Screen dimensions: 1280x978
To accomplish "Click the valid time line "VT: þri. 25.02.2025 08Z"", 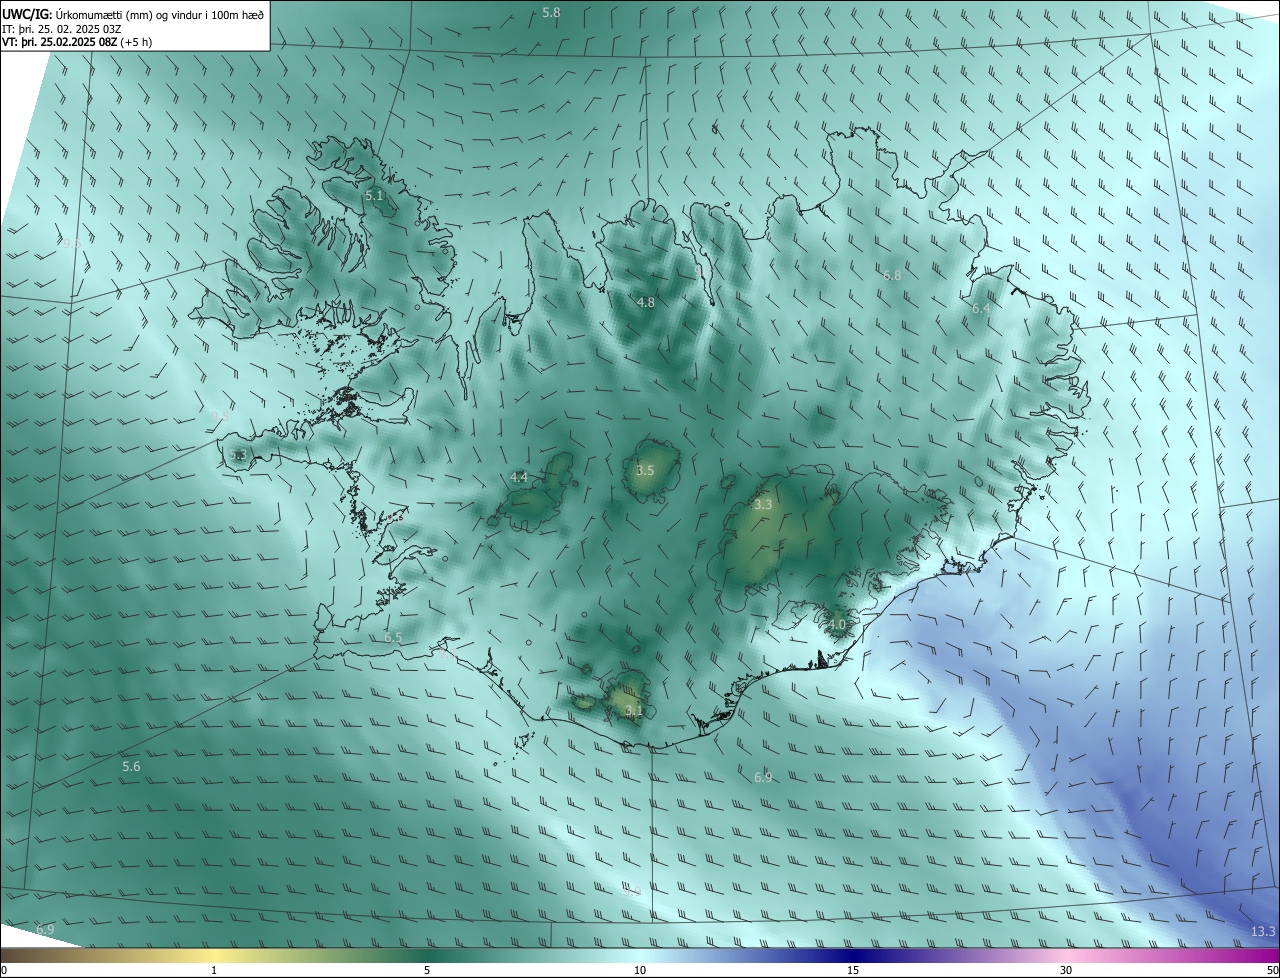I will tap(61, 42).
